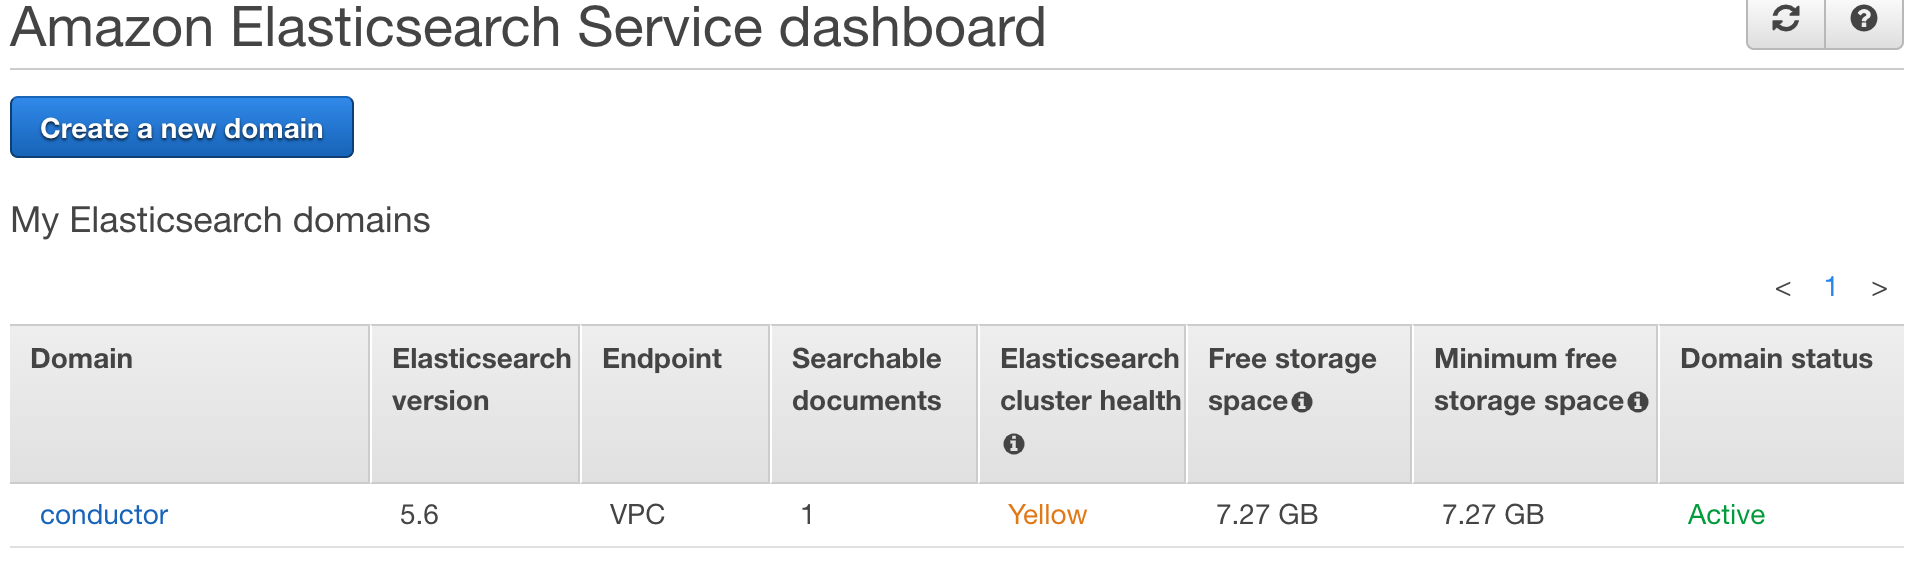Click the Active domain status value
1930x572 pixels.
1726,515
